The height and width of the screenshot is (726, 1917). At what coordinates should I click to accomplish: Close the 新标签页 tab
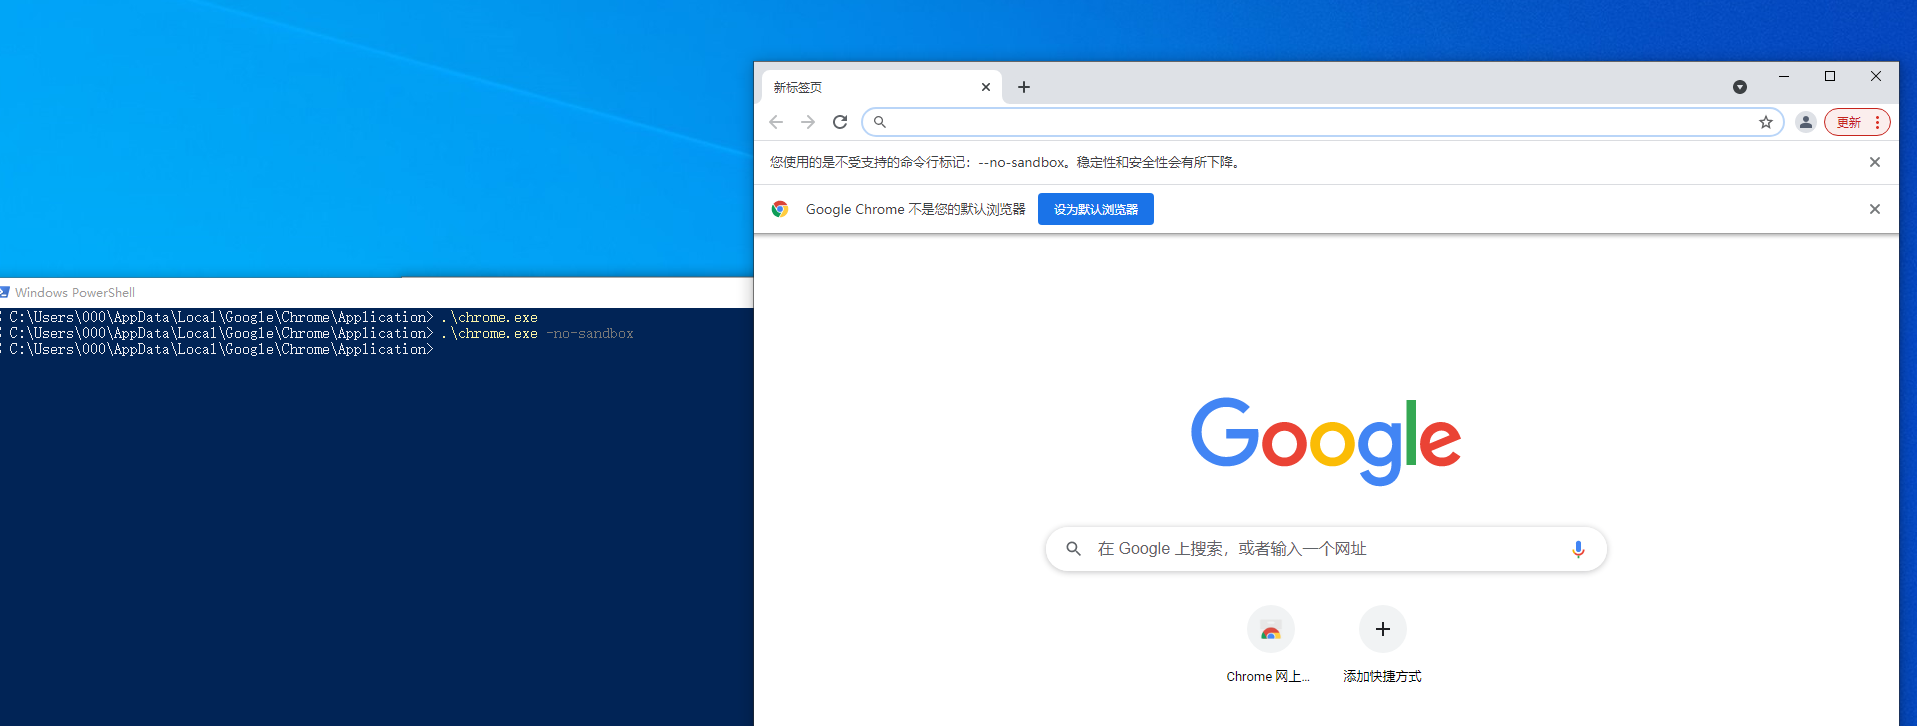(986, 87)
